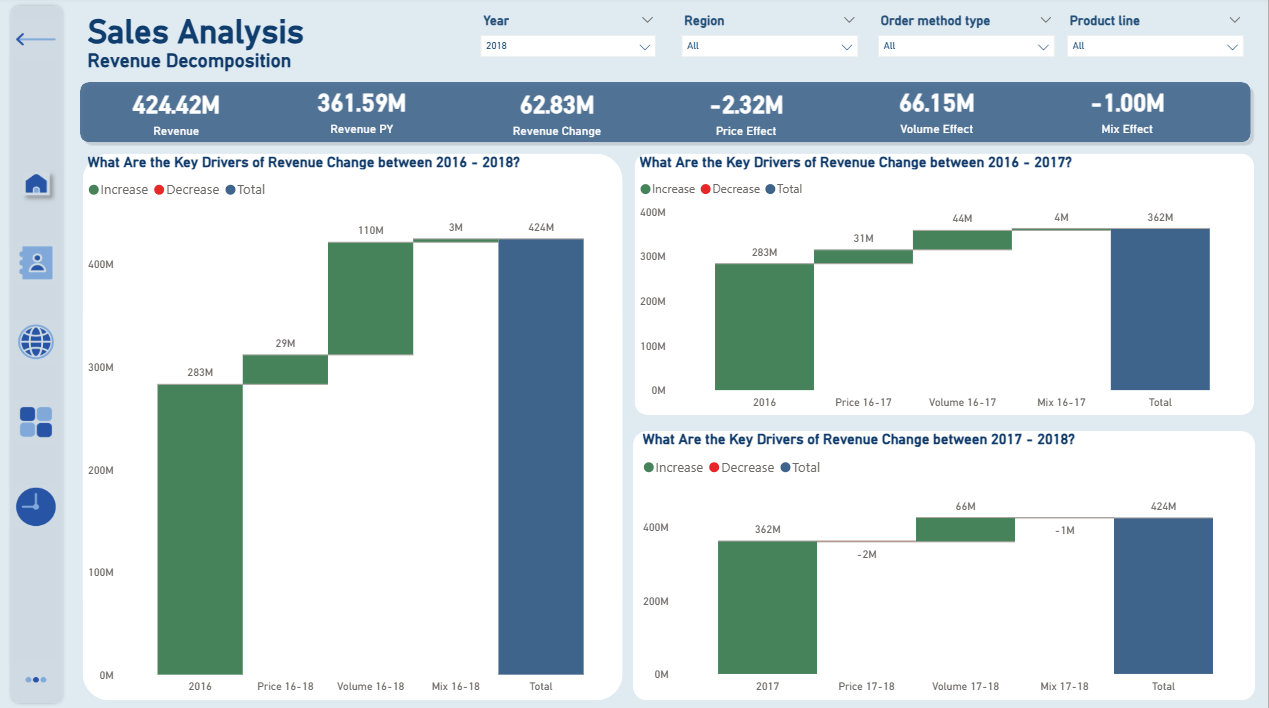Go to the home page icon
1269x708 pixels.
click(x=36, y=184)
